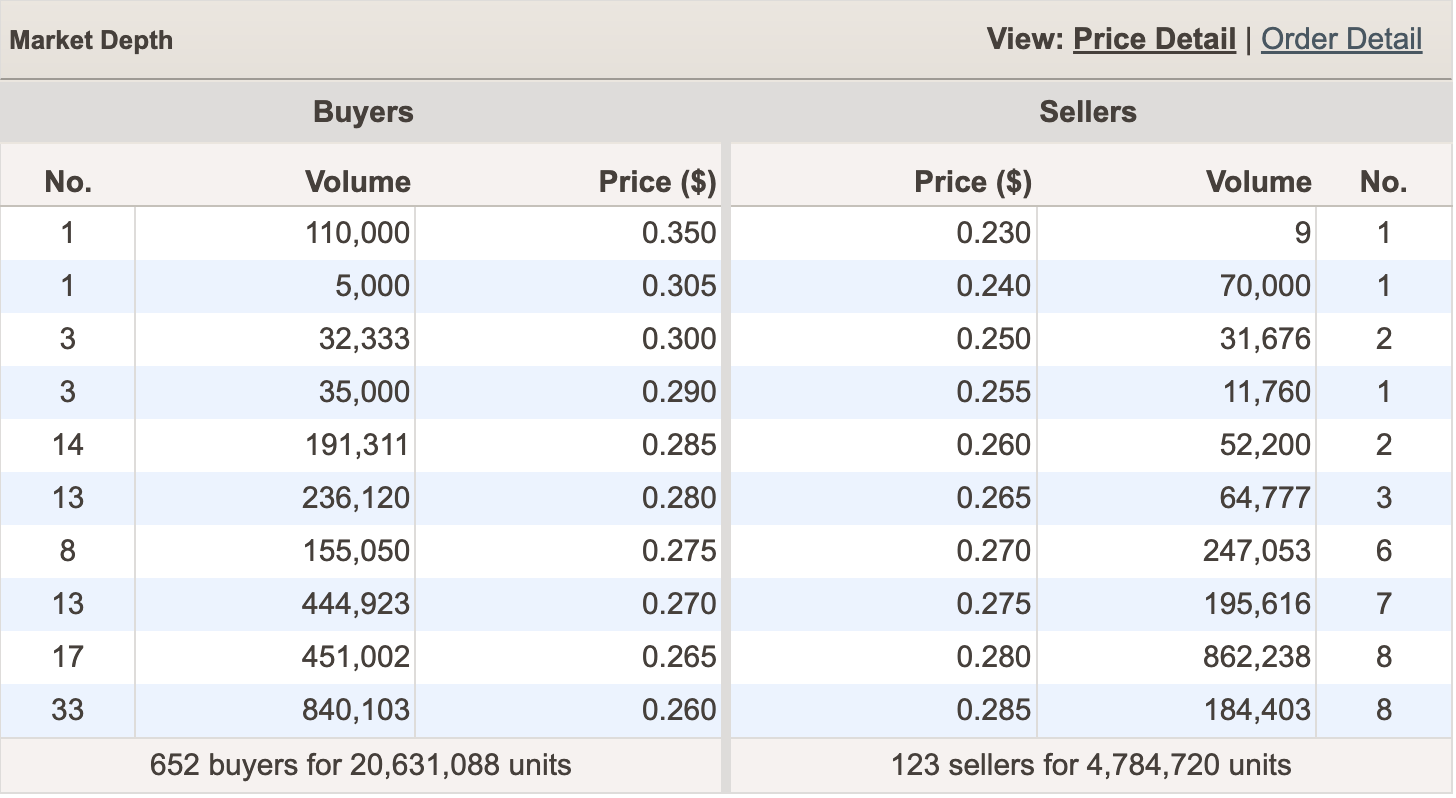Click seller volume 862,238 cell
Image resolution: width=1456 pixels, height=798 pixels.
coord(1256,657)
